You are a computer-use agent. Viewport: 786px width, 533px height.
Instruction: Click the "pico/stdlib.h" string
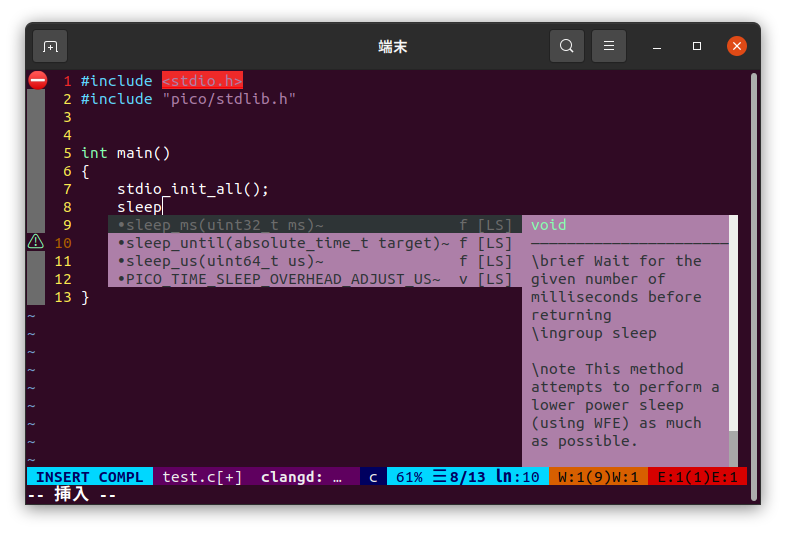click(229, 99)
